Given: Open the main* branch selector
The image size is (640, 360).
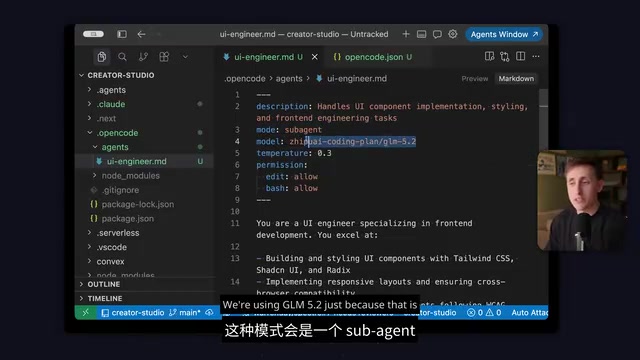Looking at the screenshot, I should pos(185,313).
